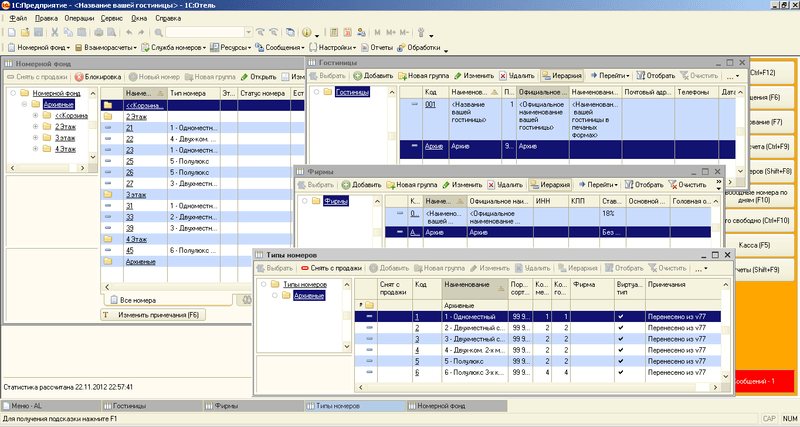Open the Взаиморасчеты dropdown menu
Screen dimensions: 800x427
pos(106,47)
